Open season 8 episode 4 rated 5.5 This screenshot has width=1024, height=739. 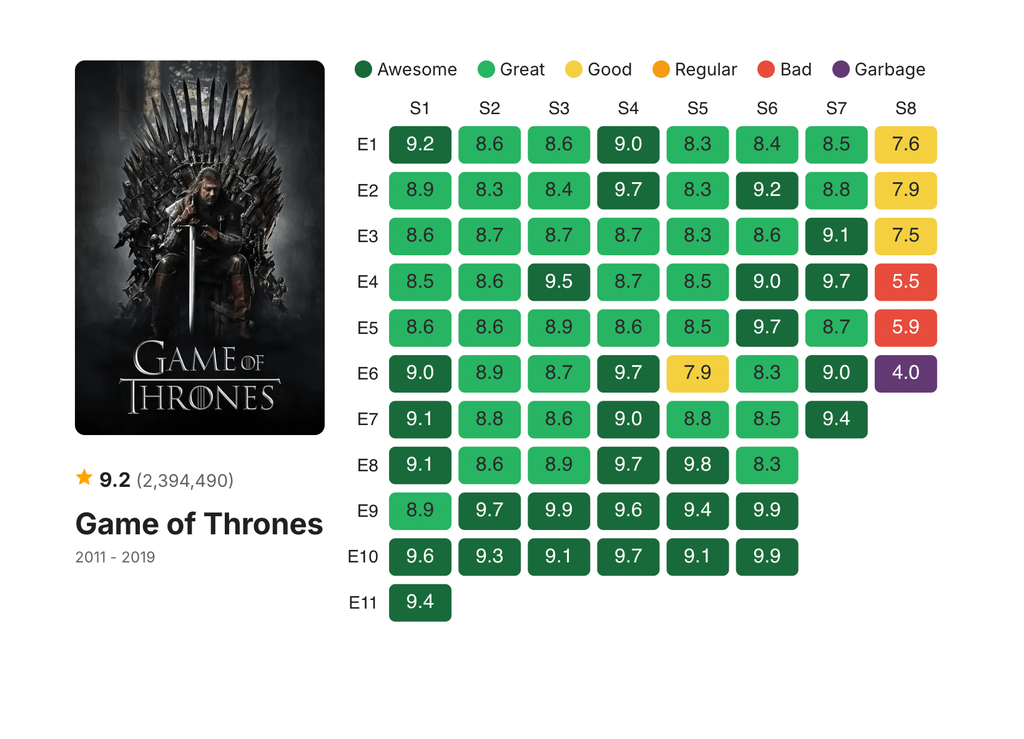[x=906, y=281]
